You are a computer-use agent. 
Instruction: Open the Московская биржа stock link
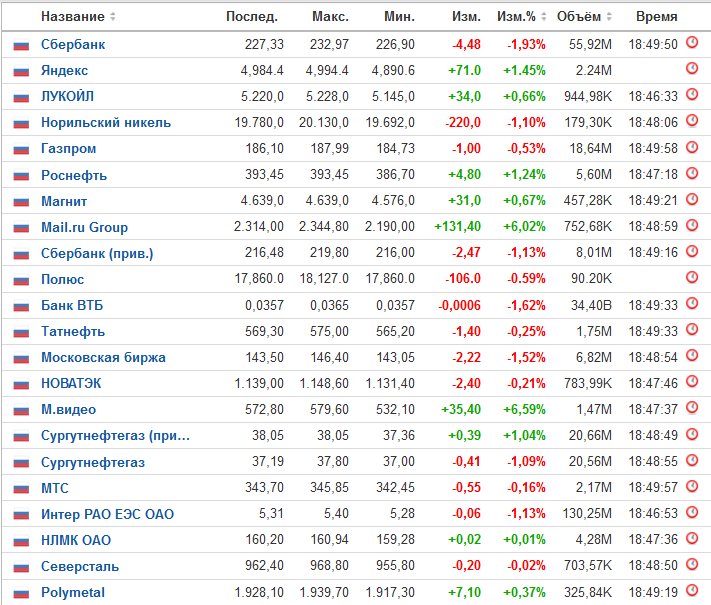(x=103, y=357)
